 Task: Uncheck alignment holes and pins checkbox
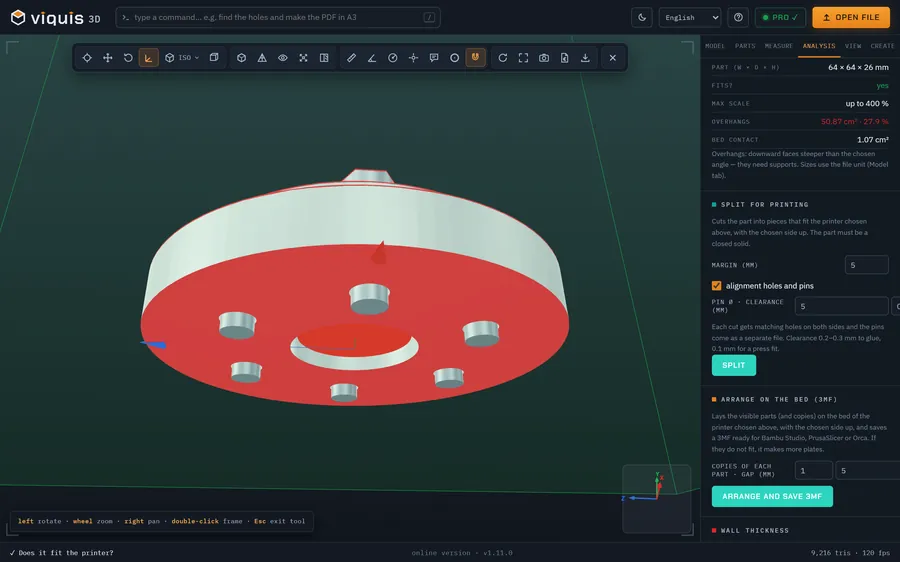(x=716, y=285)
